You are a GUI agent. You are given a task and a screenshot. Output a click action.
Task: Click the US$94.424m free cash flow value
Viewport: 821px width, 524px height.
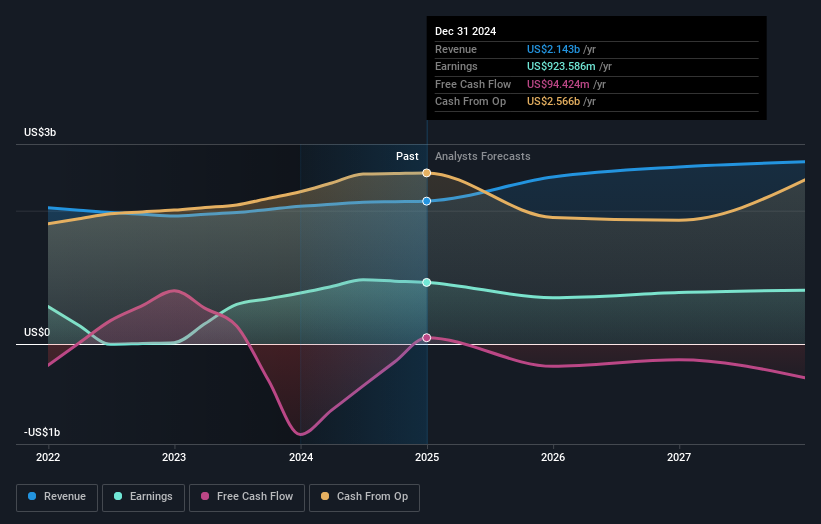click(x=558, y=84)
